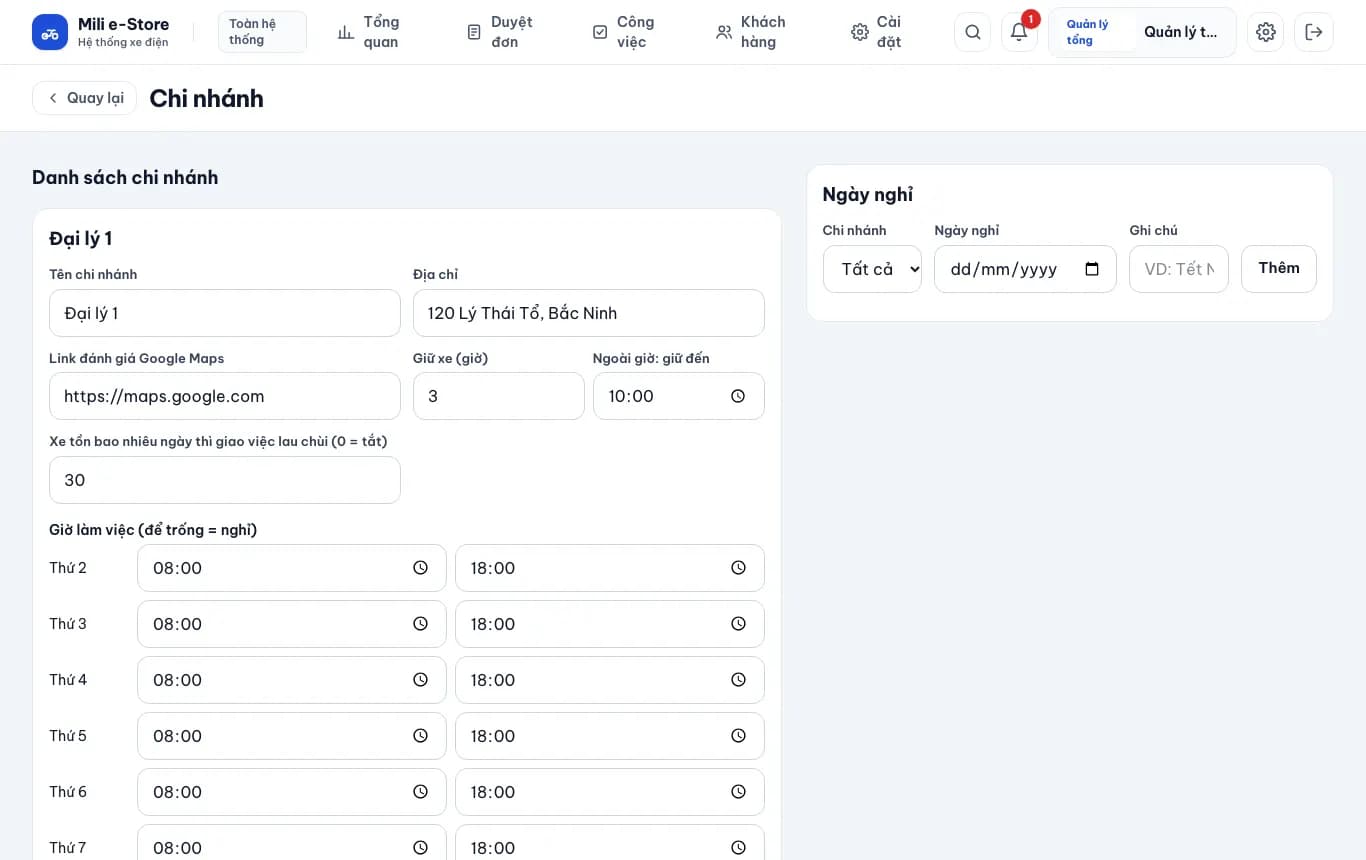Click the logout arrow icon

1314,32
